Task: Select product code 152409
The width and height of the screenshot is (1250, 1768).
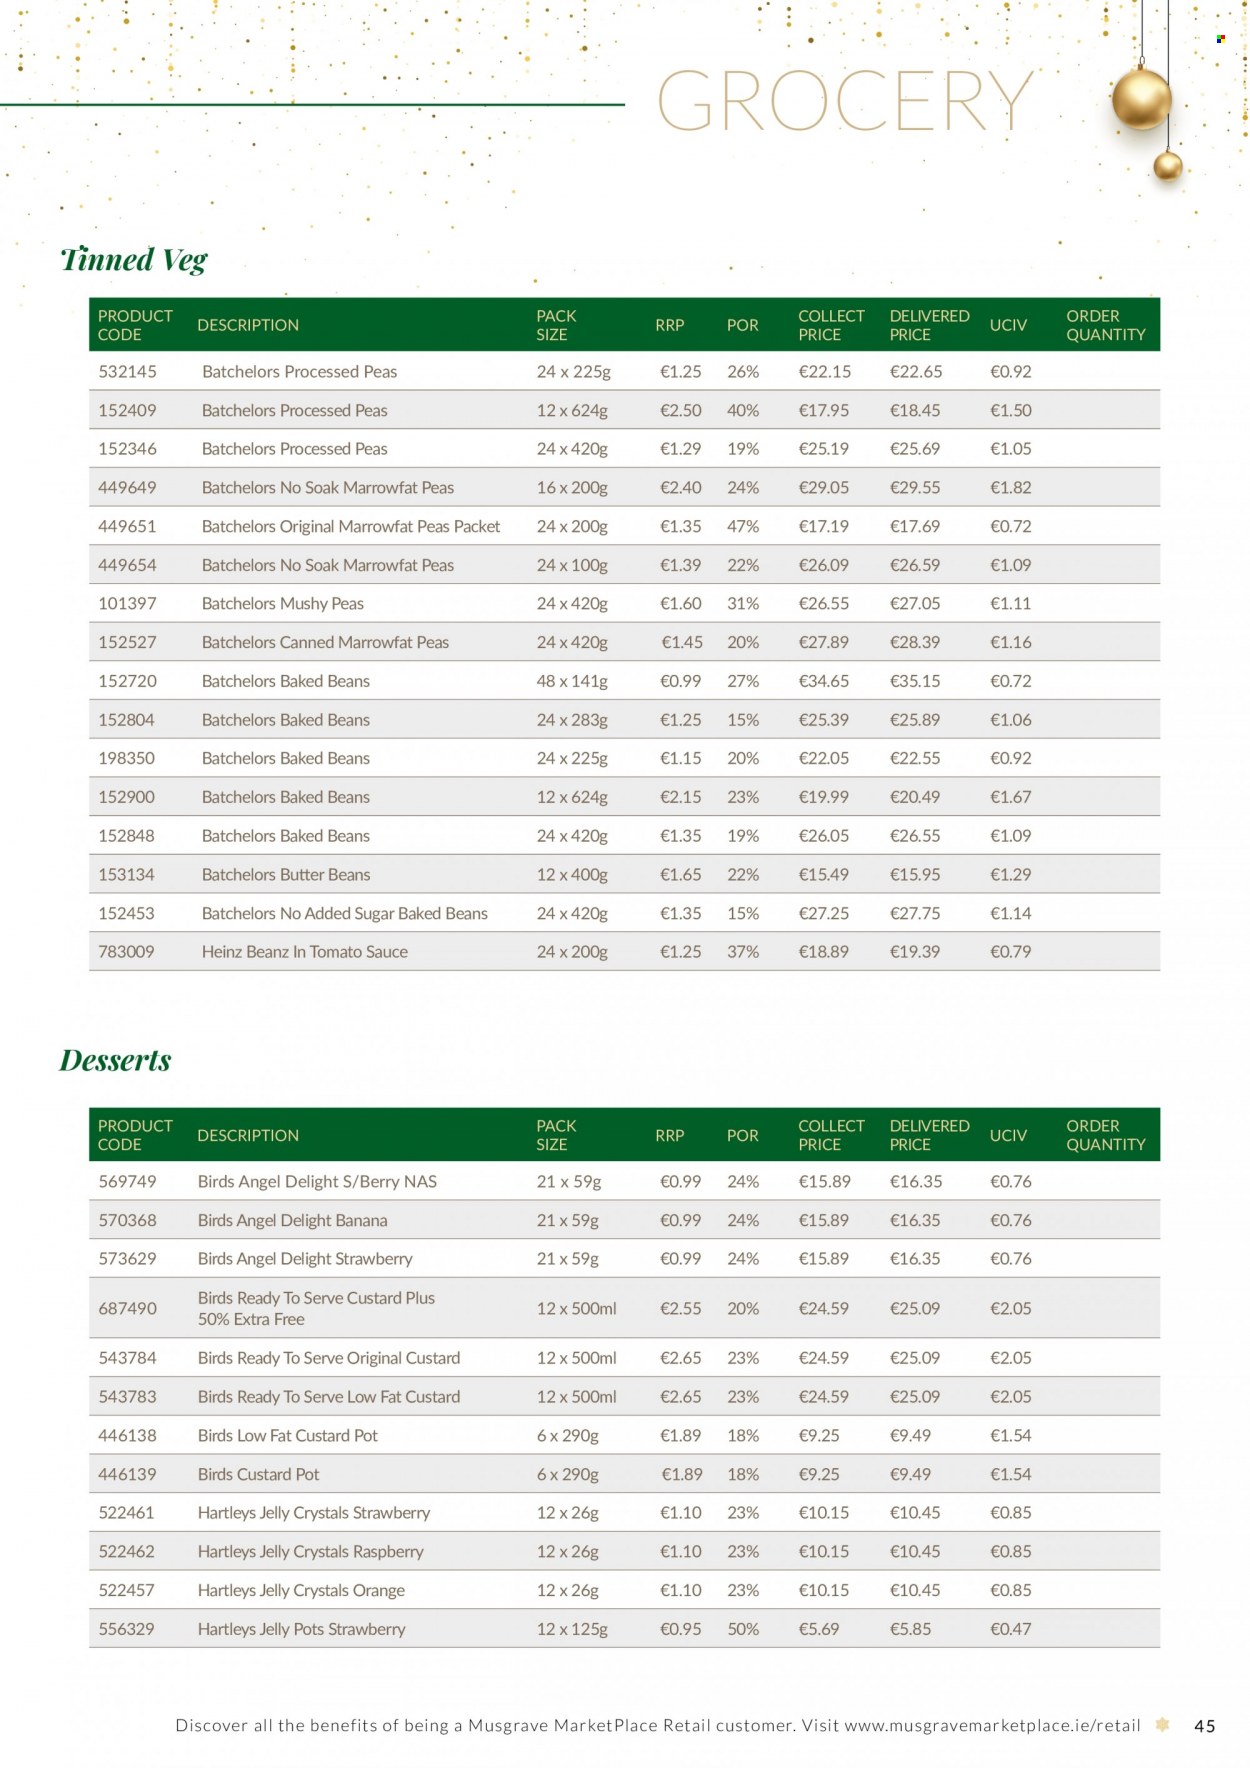Action: (x=127, y=411)
